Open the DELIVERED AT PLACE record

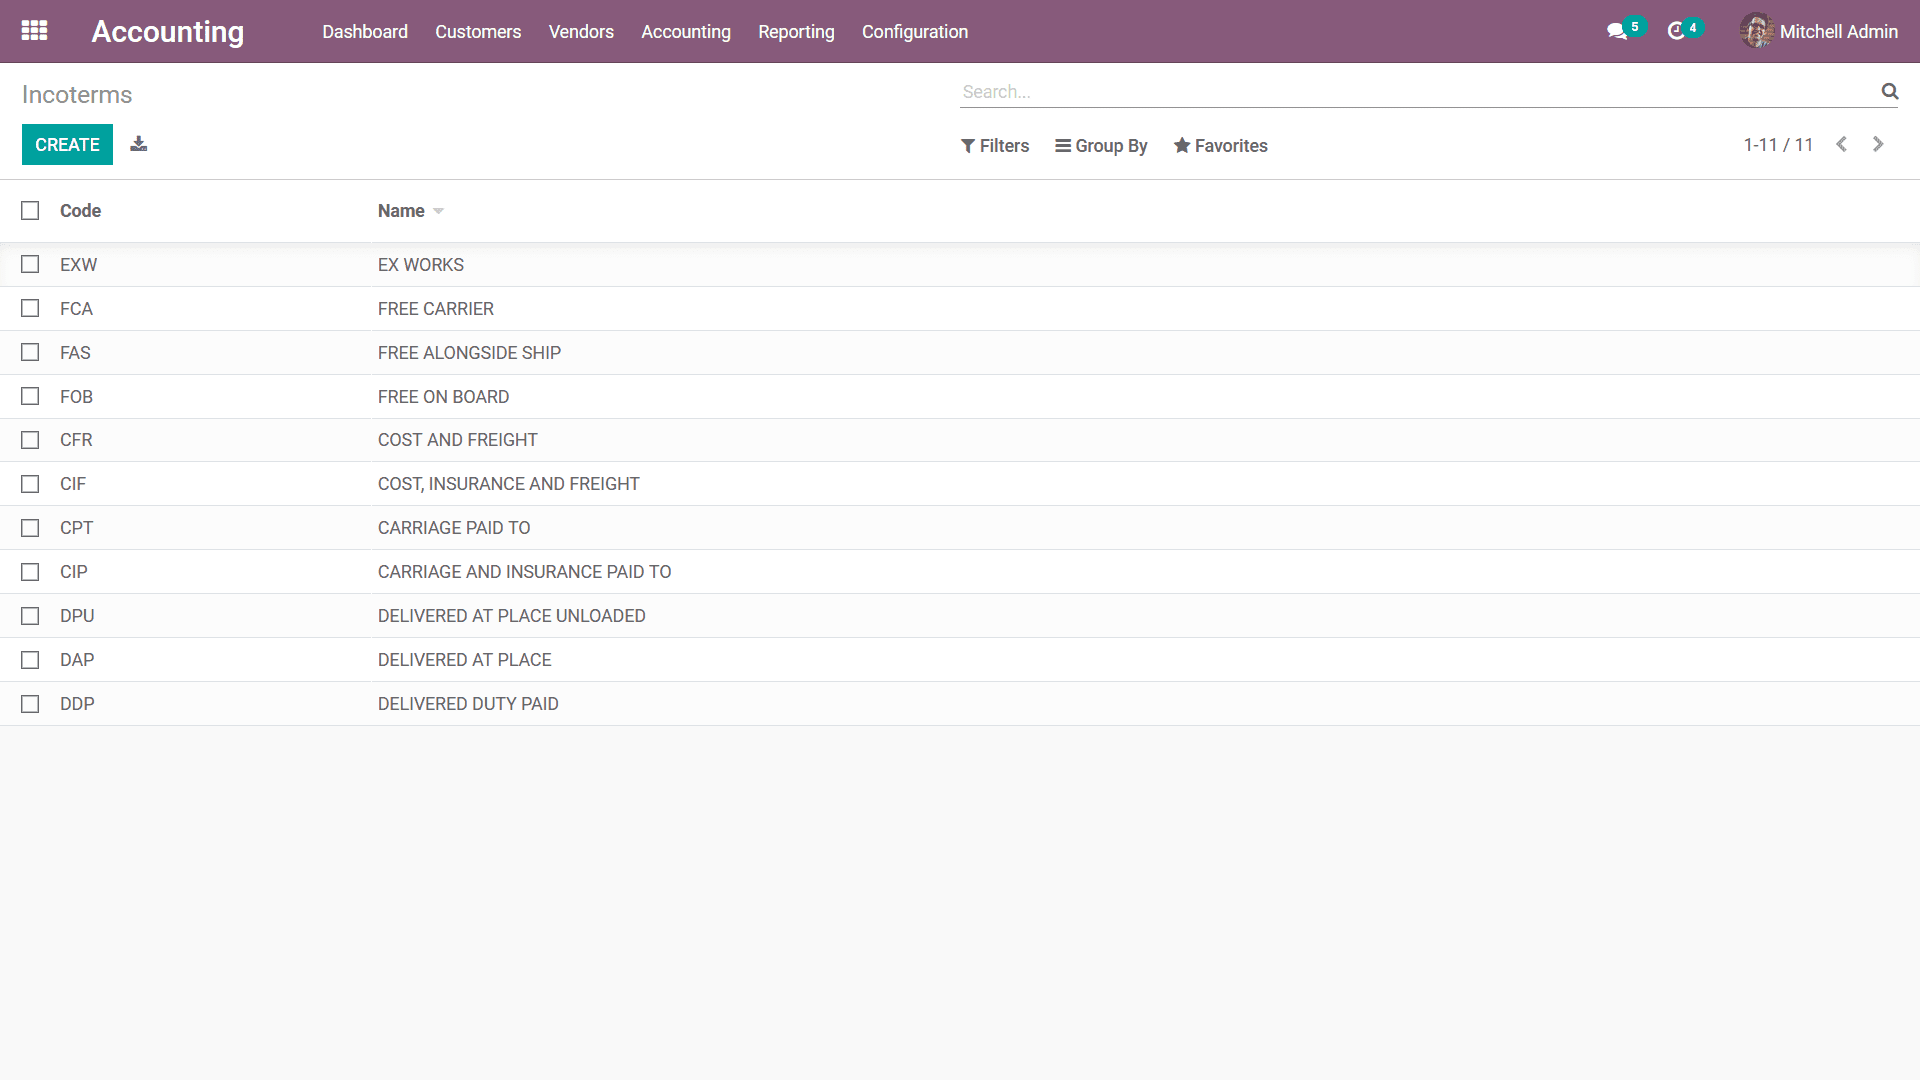click(464, 660)
